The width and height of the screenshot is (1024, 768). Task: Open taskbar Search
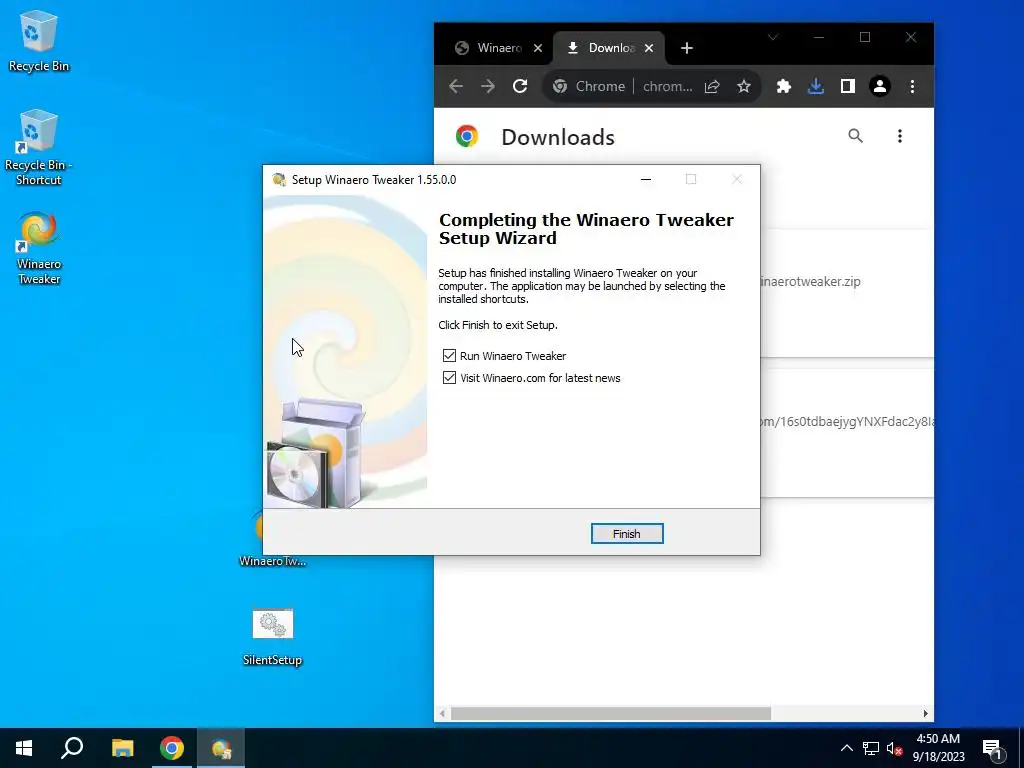pyautogui.click(x=72, y=748)
